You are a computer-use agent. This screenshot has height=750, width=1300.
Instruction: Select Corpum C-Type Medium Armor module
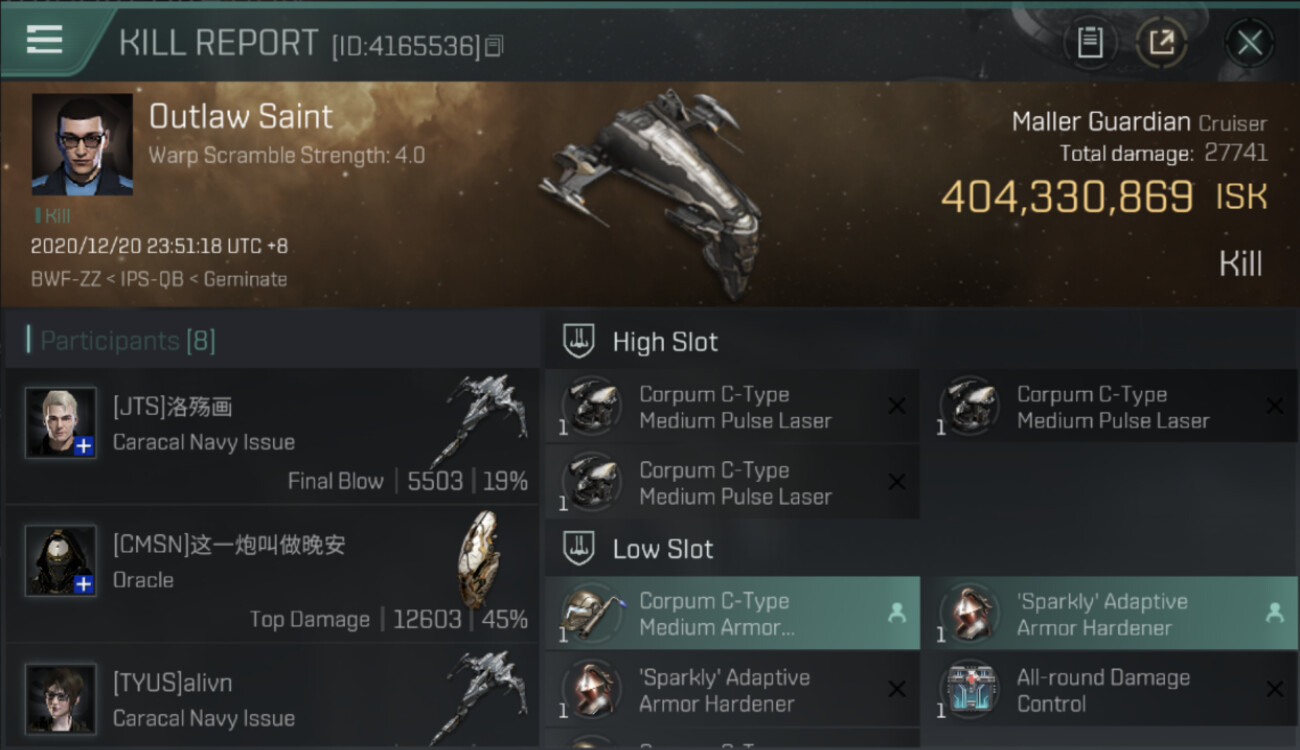point(732,614)
